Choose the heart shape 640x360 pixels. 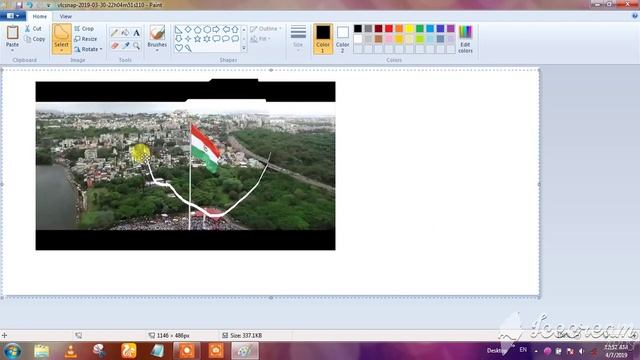click(x=178, y=48)
